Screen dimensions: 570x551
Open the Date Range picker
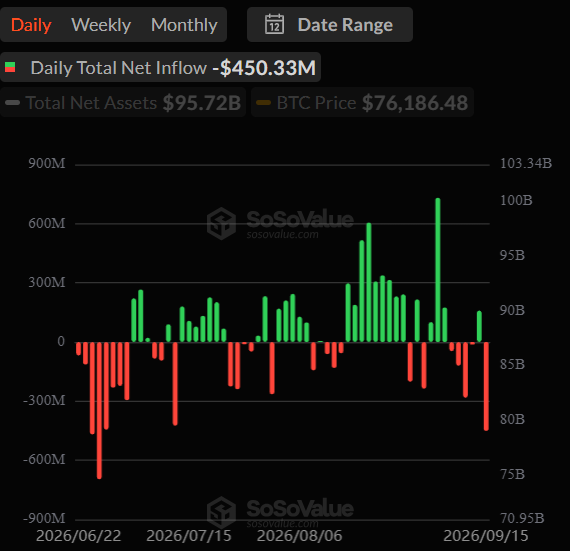pyautogui.click(x=330, y=25)
